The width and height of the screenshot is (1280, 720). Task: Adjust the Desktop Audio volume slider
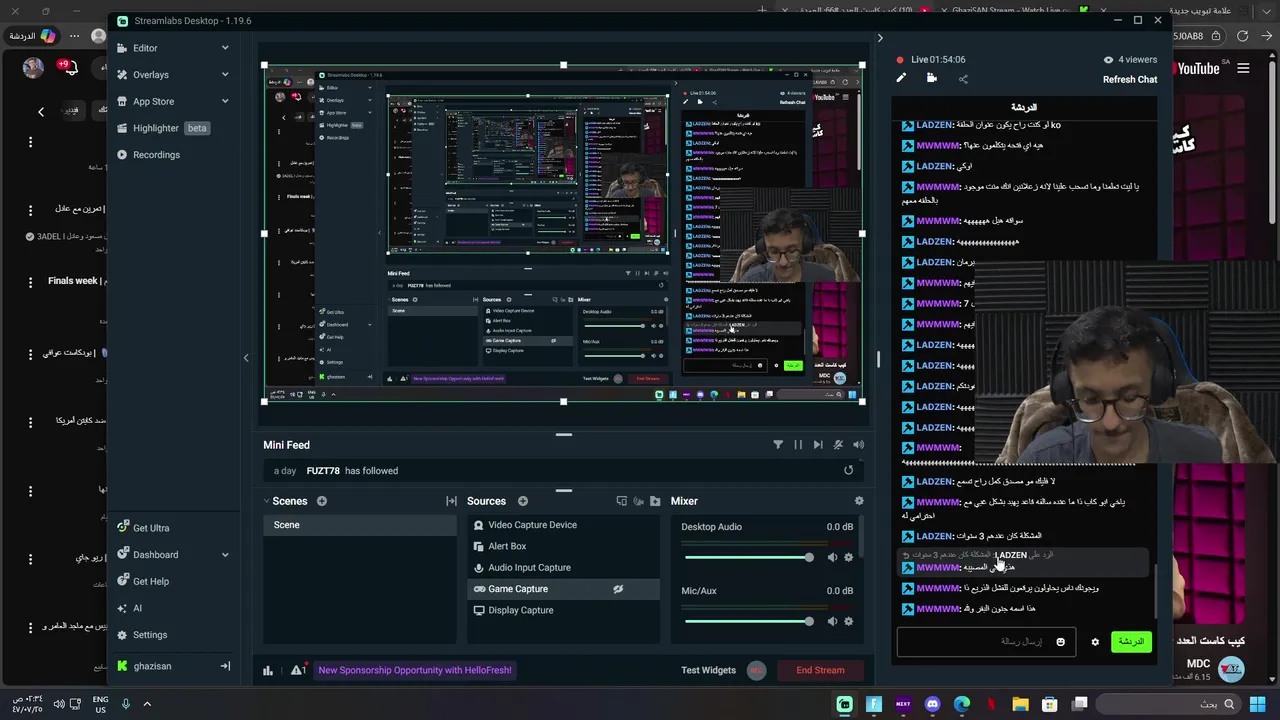(750, 557)
